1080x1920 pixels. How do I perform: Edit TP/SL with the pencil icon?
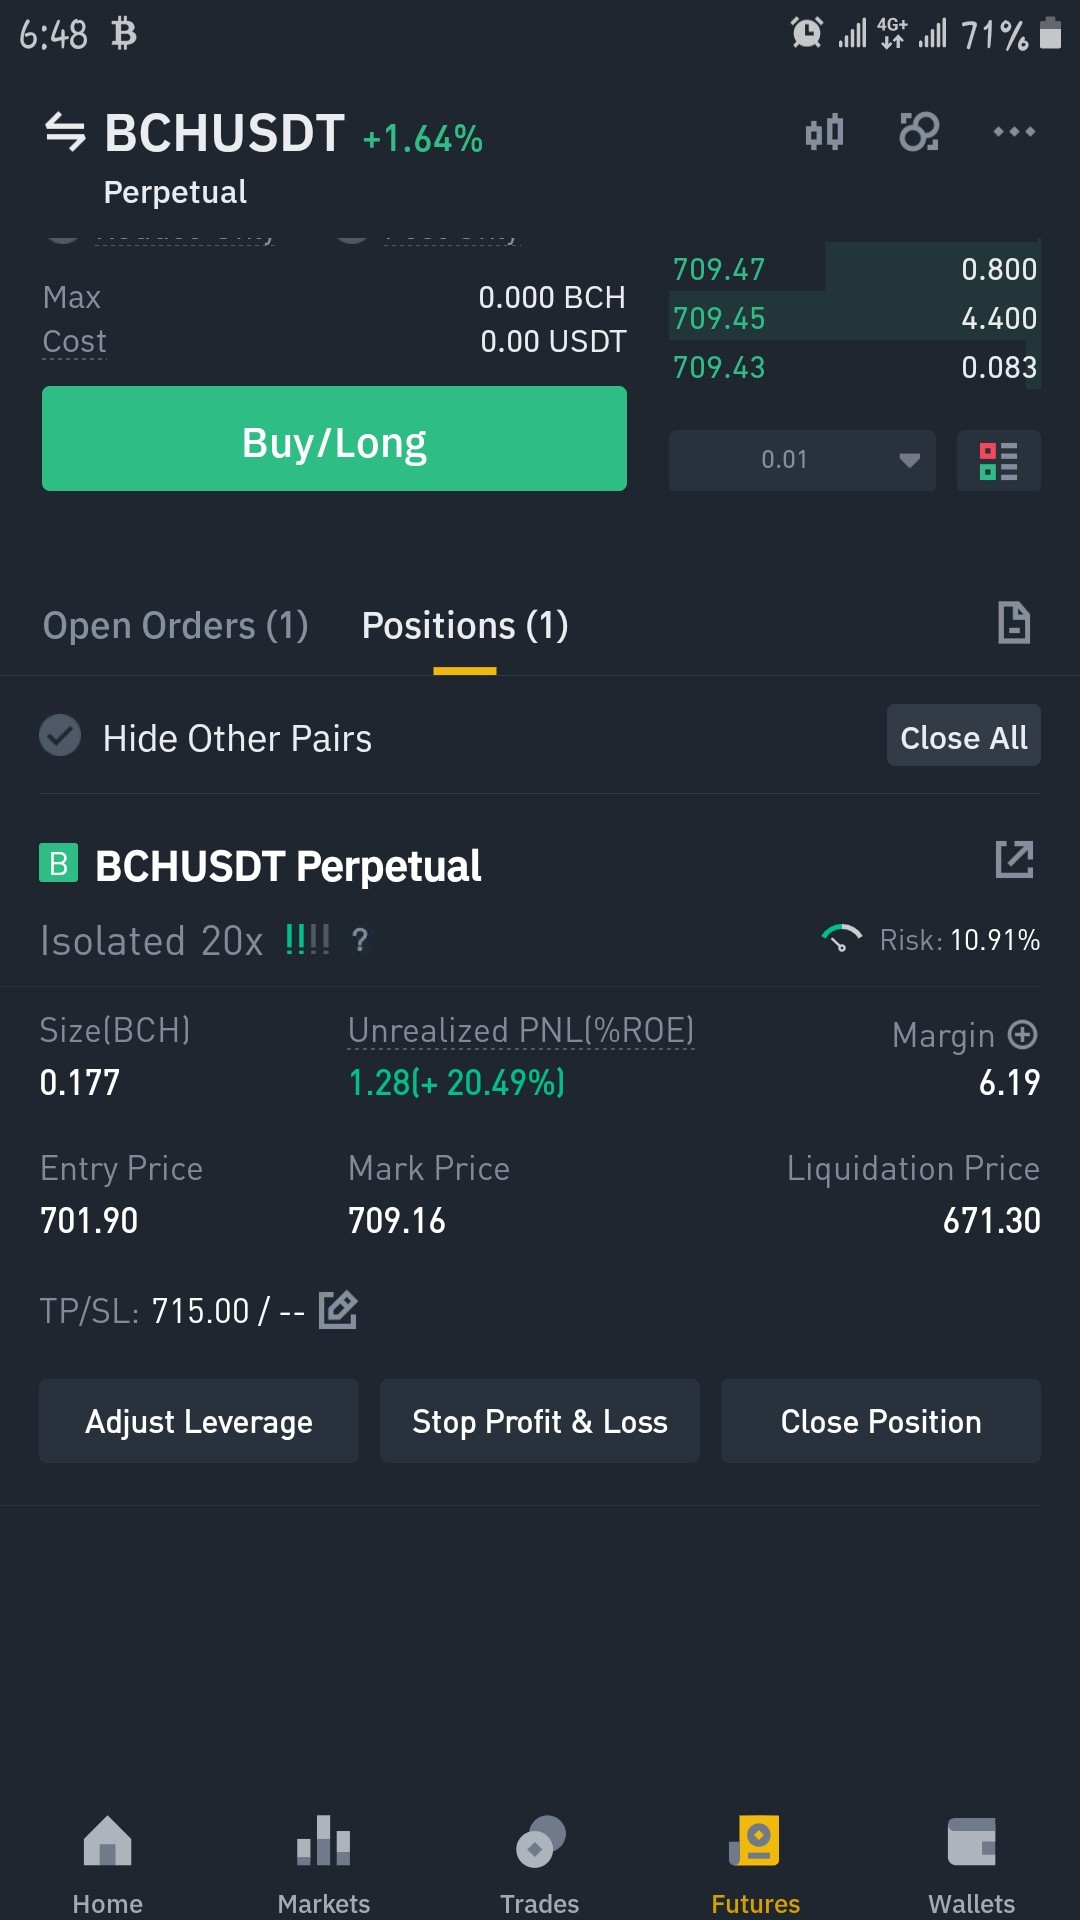[338, 1309]
